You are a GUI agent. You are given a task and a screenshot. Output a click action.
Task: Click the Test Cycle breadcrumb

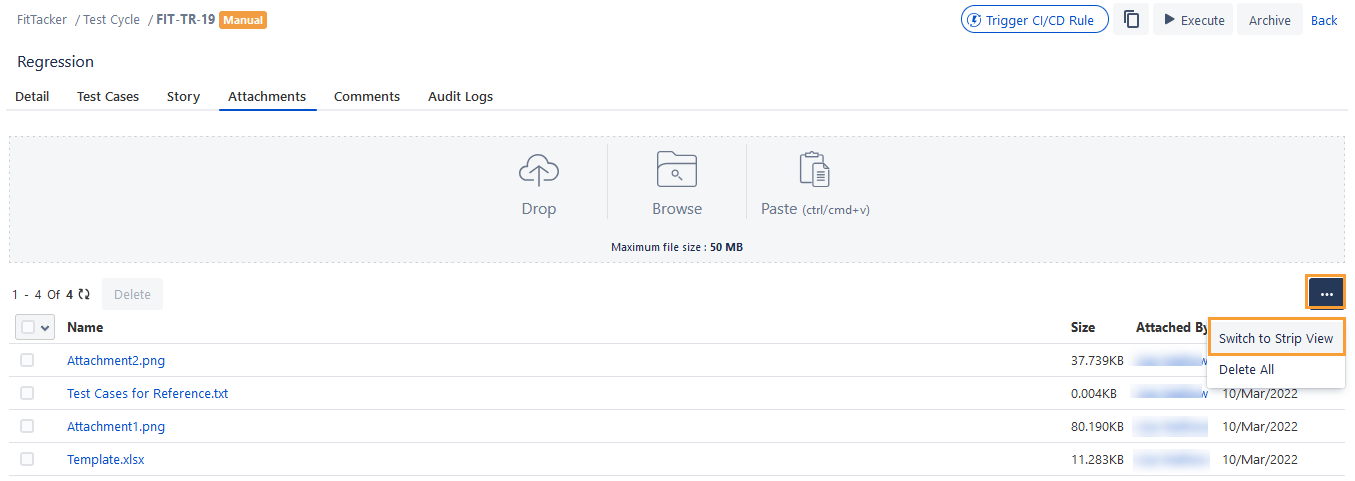[111, 19]
